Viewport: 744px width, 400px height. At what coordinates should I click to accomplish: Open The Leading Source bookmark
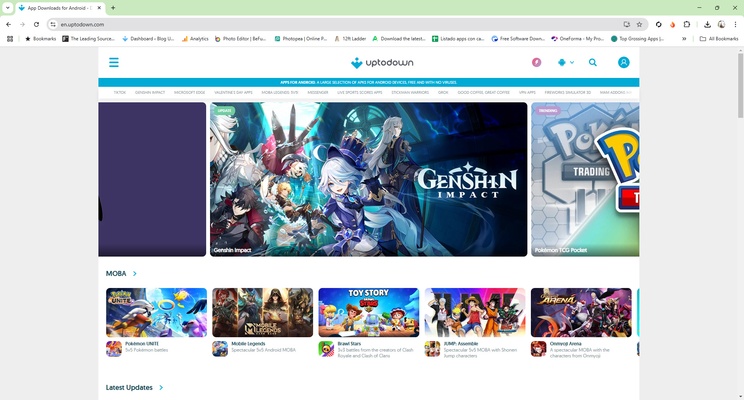tap(89, 39)
